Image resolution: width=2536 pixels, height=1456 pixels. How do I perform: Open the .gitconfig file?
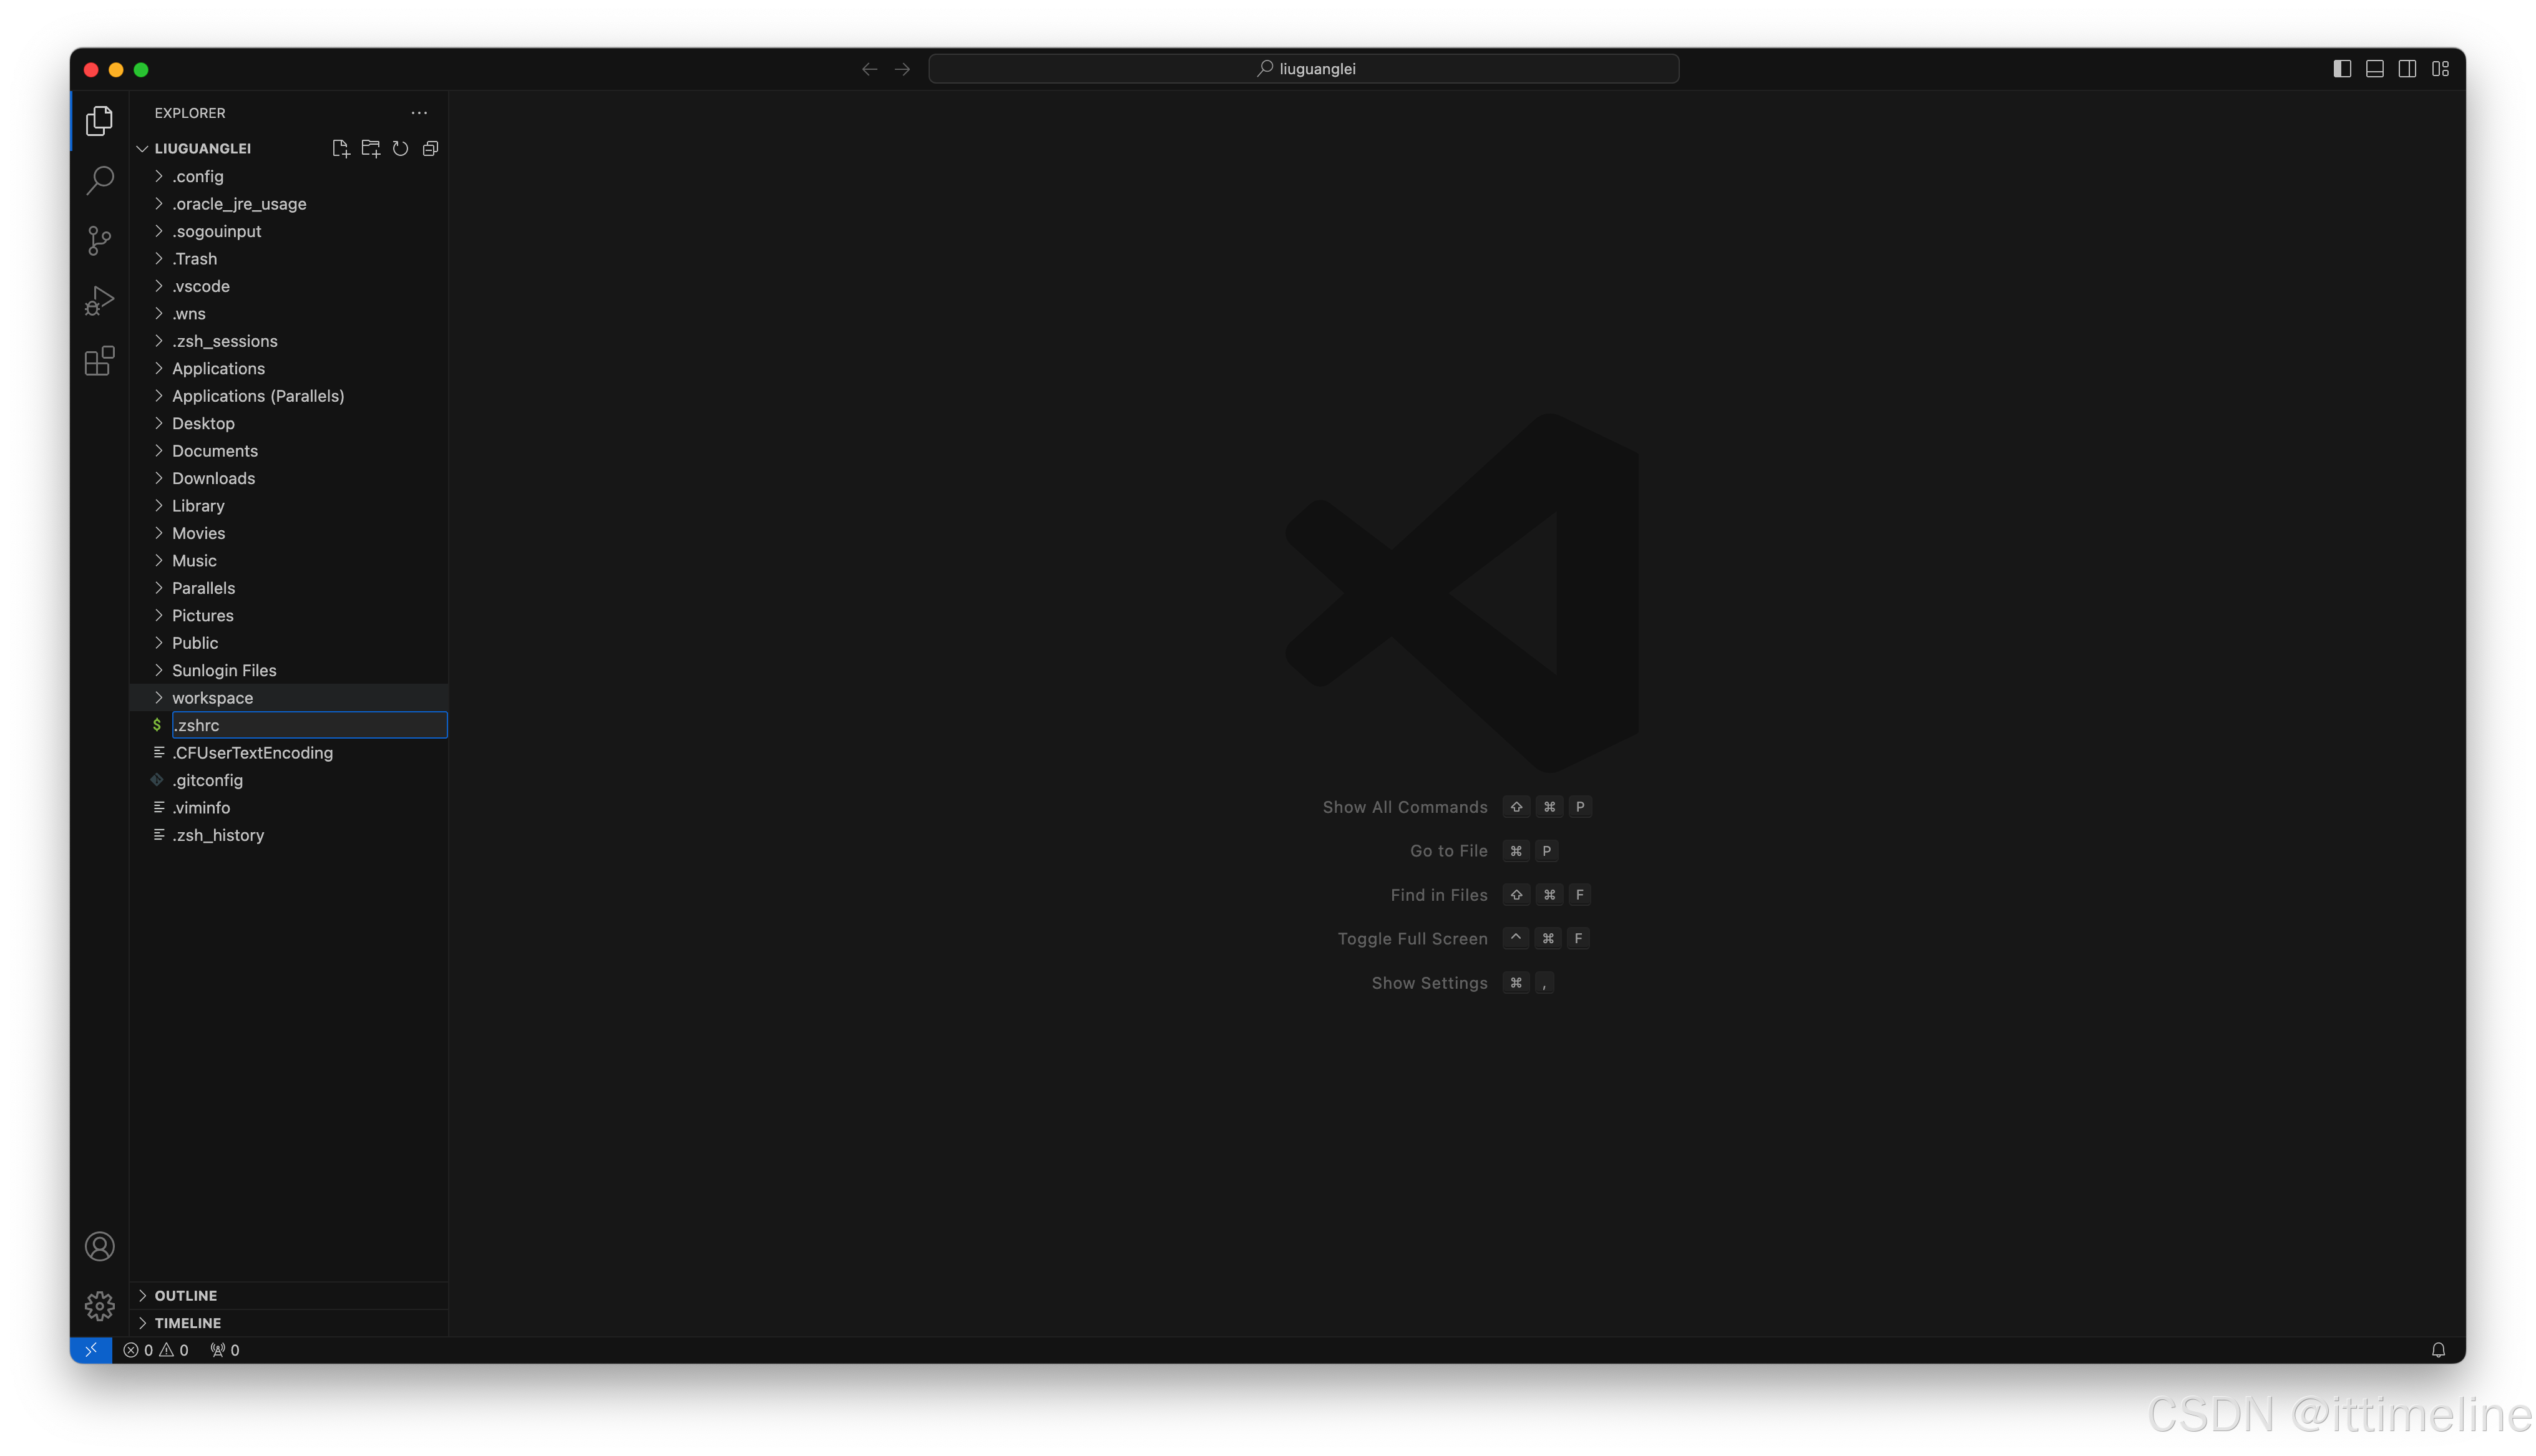pyautogui.click(x=208, y=780)
